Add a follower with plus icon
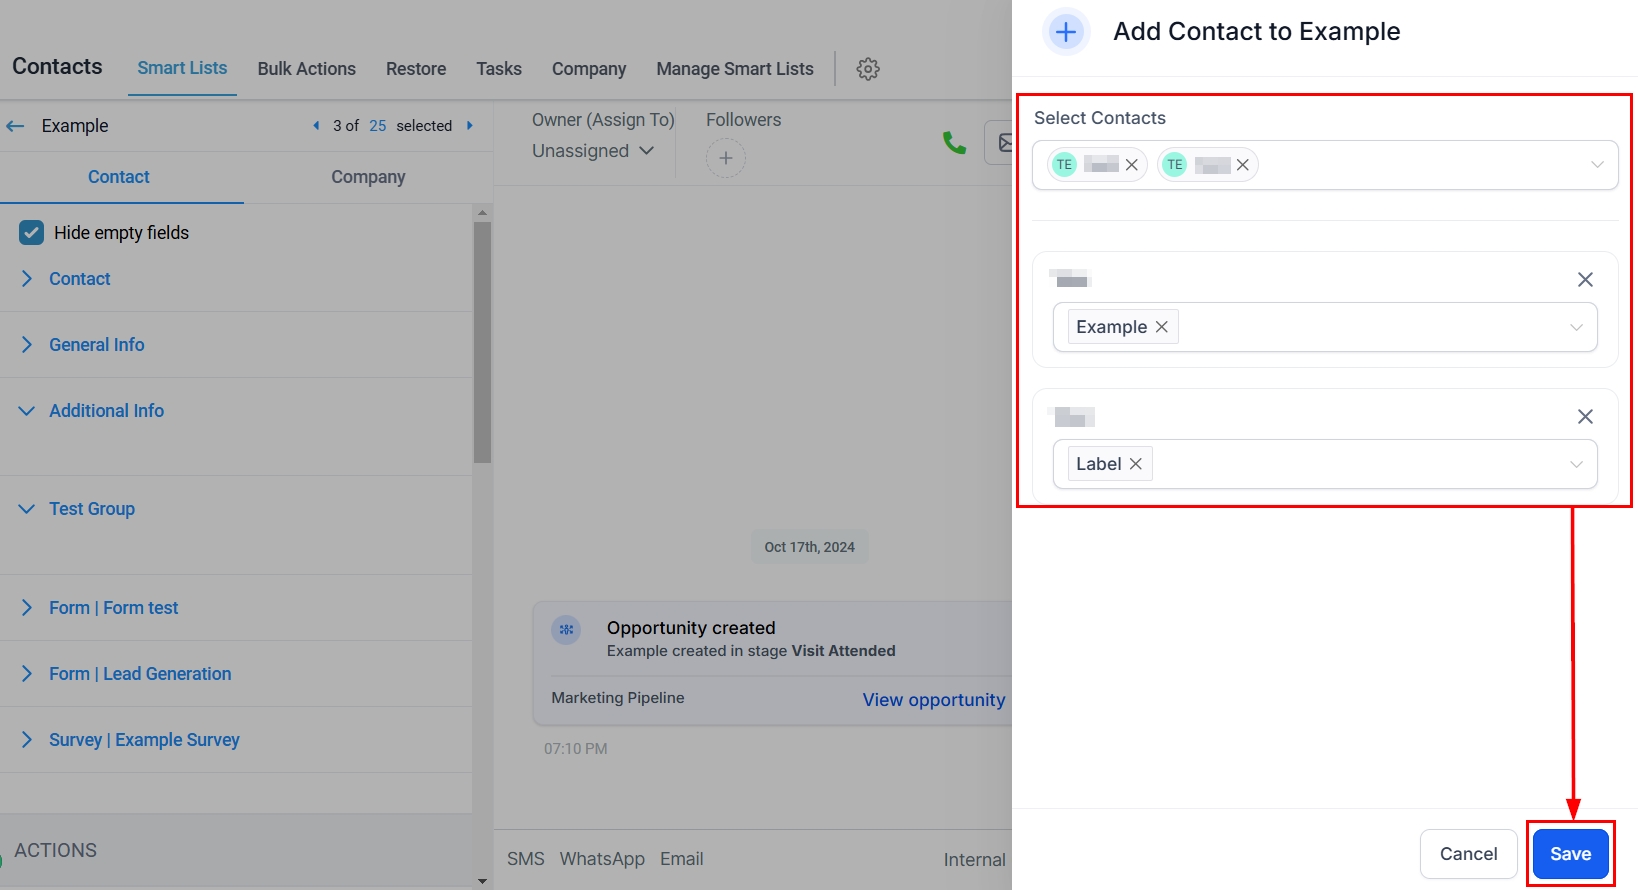Image resolution: width=1638 pixels, height=890 pixels. click(726, 158)
